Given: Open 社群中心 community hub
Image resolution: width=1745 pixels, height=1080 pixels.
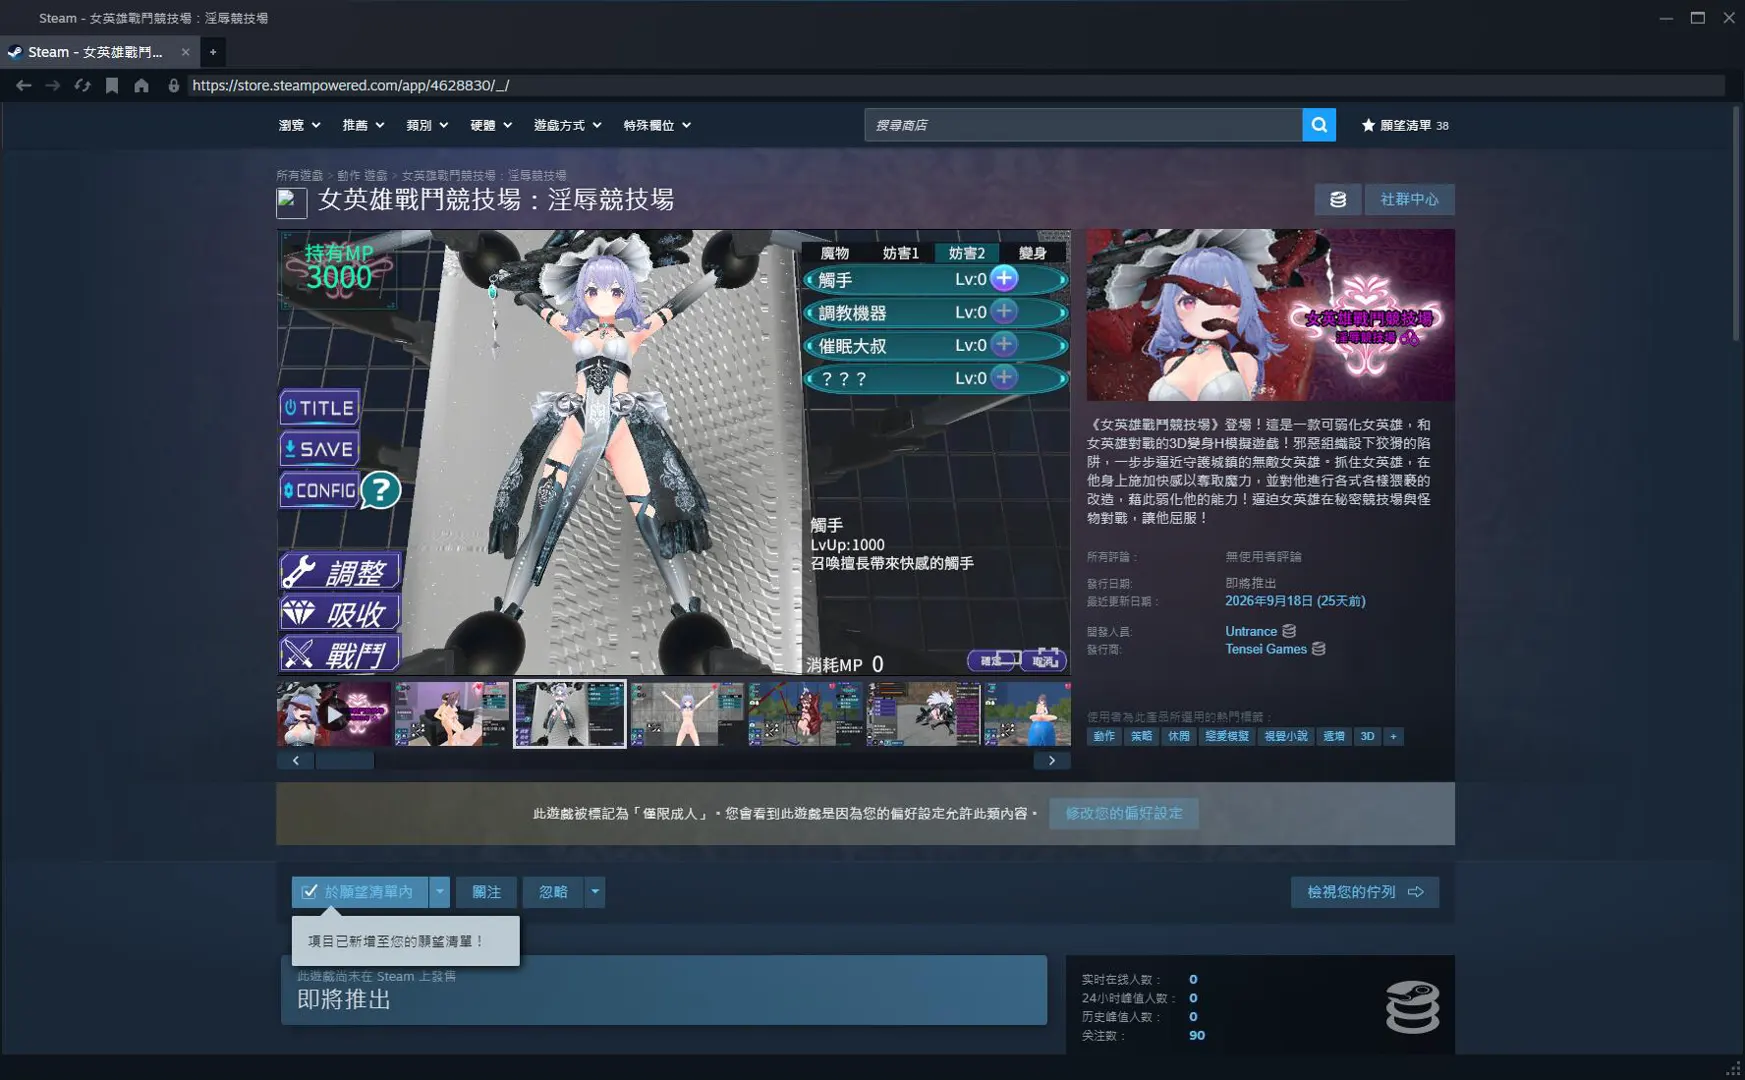Looking at the screenshot, I should coord(1409,199).
